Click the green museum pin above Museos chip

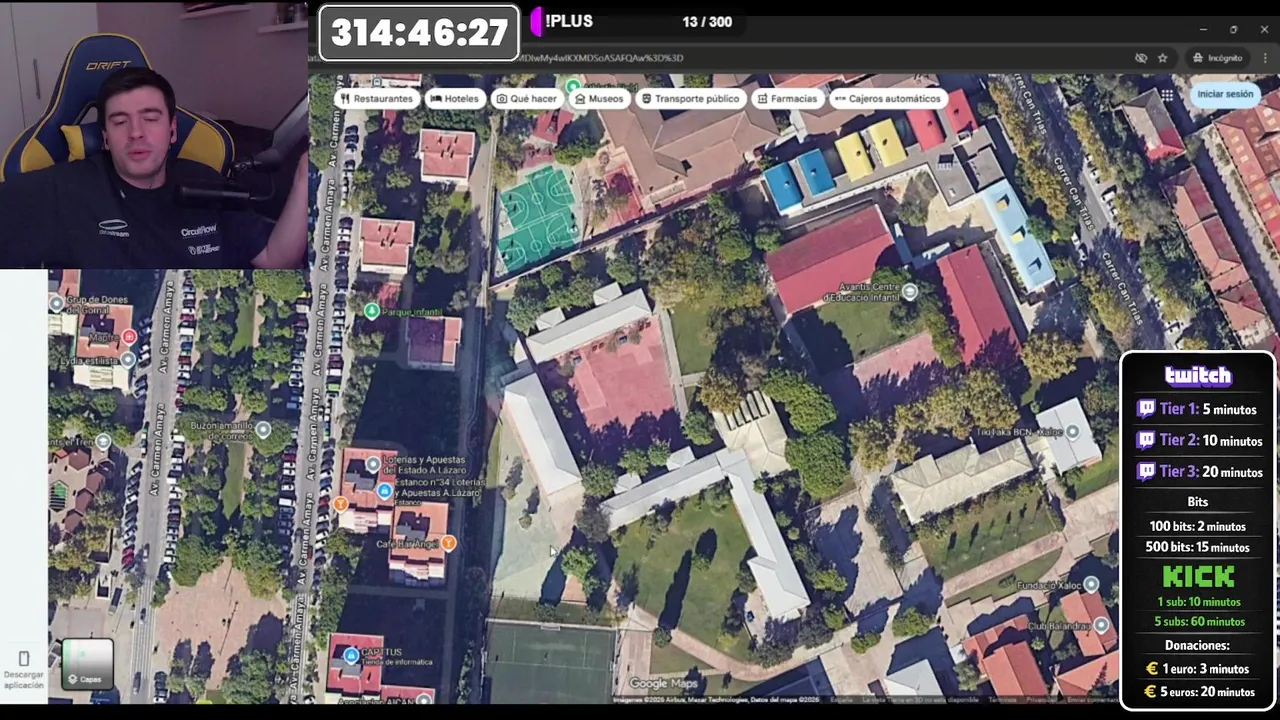[572, 85]
